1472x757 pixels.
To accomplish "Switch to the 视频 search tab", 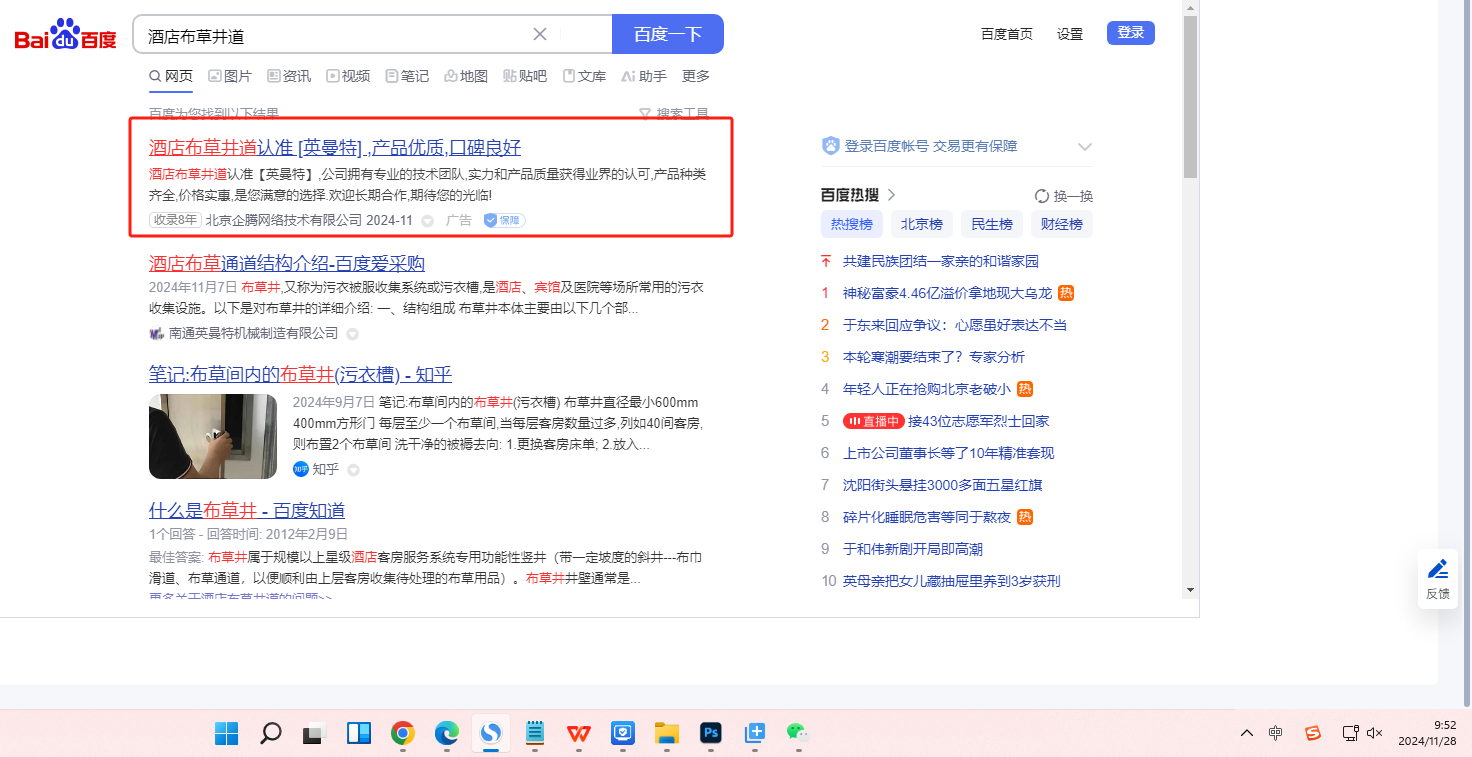I will click(x=348, y=76).
